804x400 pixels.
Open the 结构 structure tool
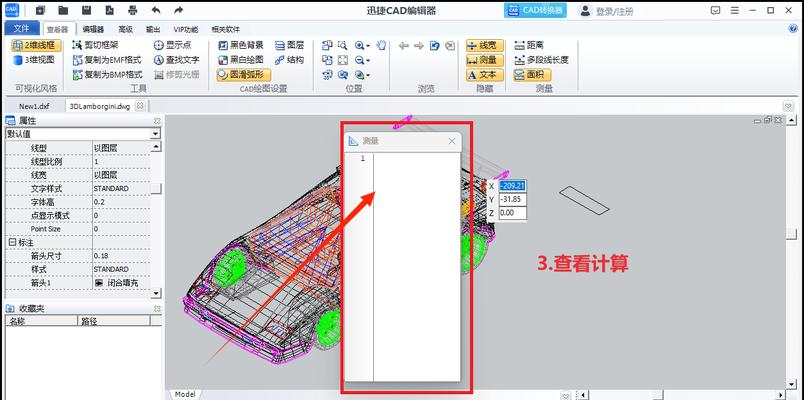click(290, 60)
